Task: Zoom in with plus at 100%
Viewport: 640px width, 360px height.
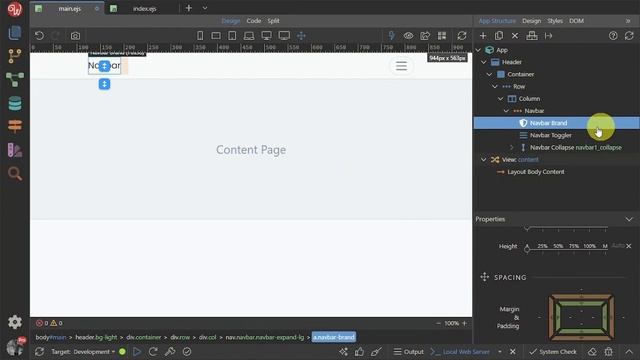Action: (464, 323)
